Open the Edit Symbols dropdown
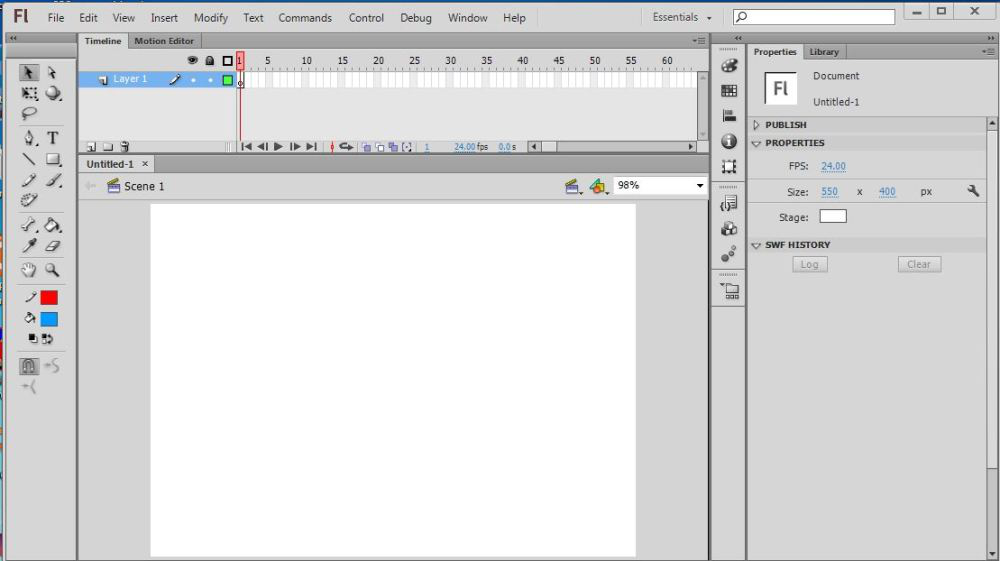 pyautogui.click(x=599, y=186)
